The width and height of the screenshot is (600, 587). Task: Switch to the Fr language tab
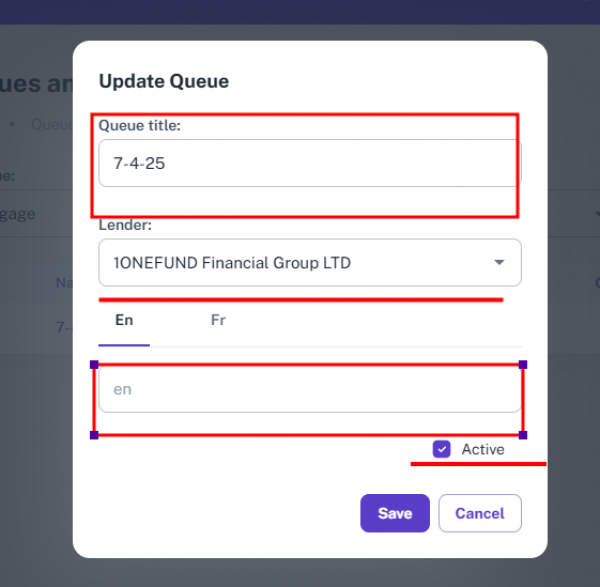tap(218, 320)
